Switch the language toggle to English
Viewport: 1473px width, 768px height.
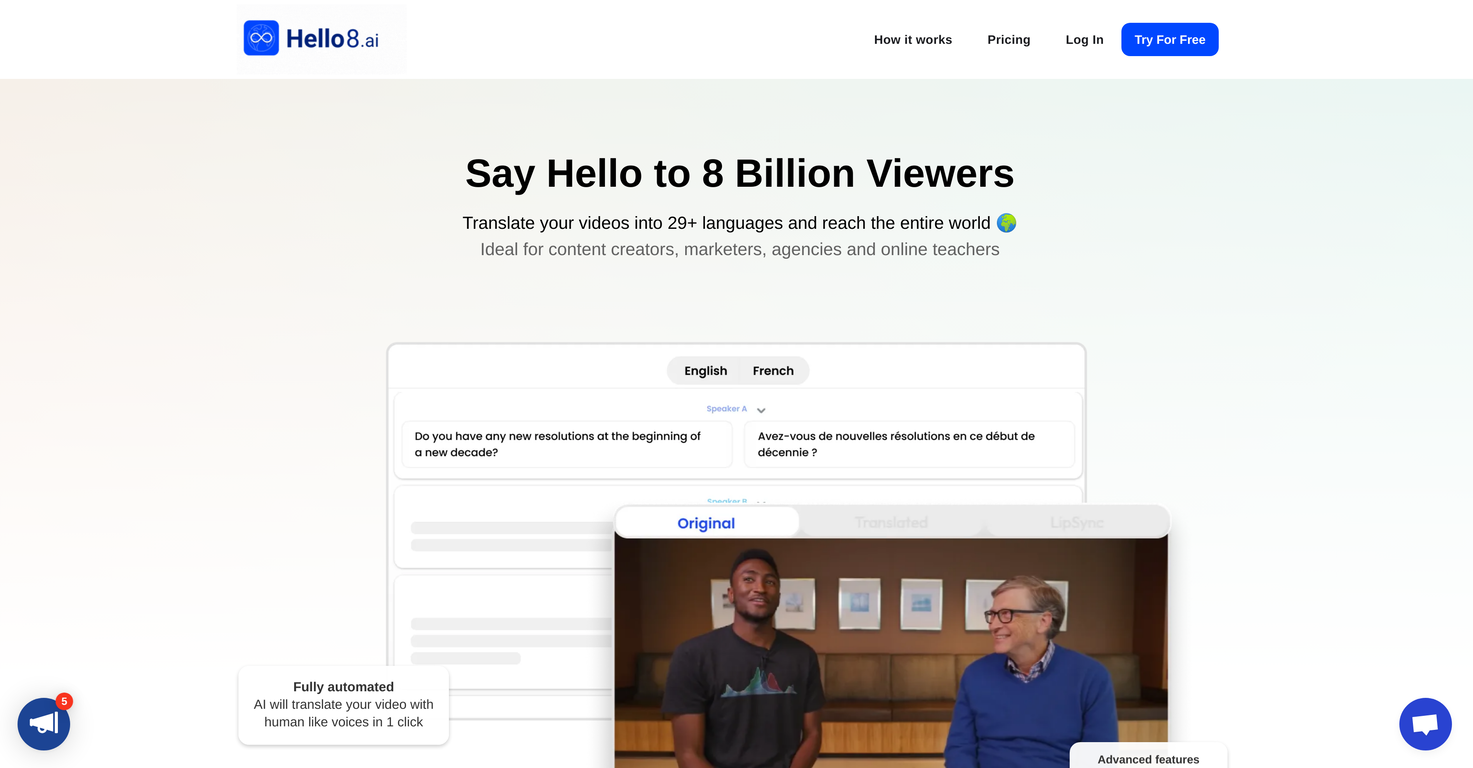point(705,371)
